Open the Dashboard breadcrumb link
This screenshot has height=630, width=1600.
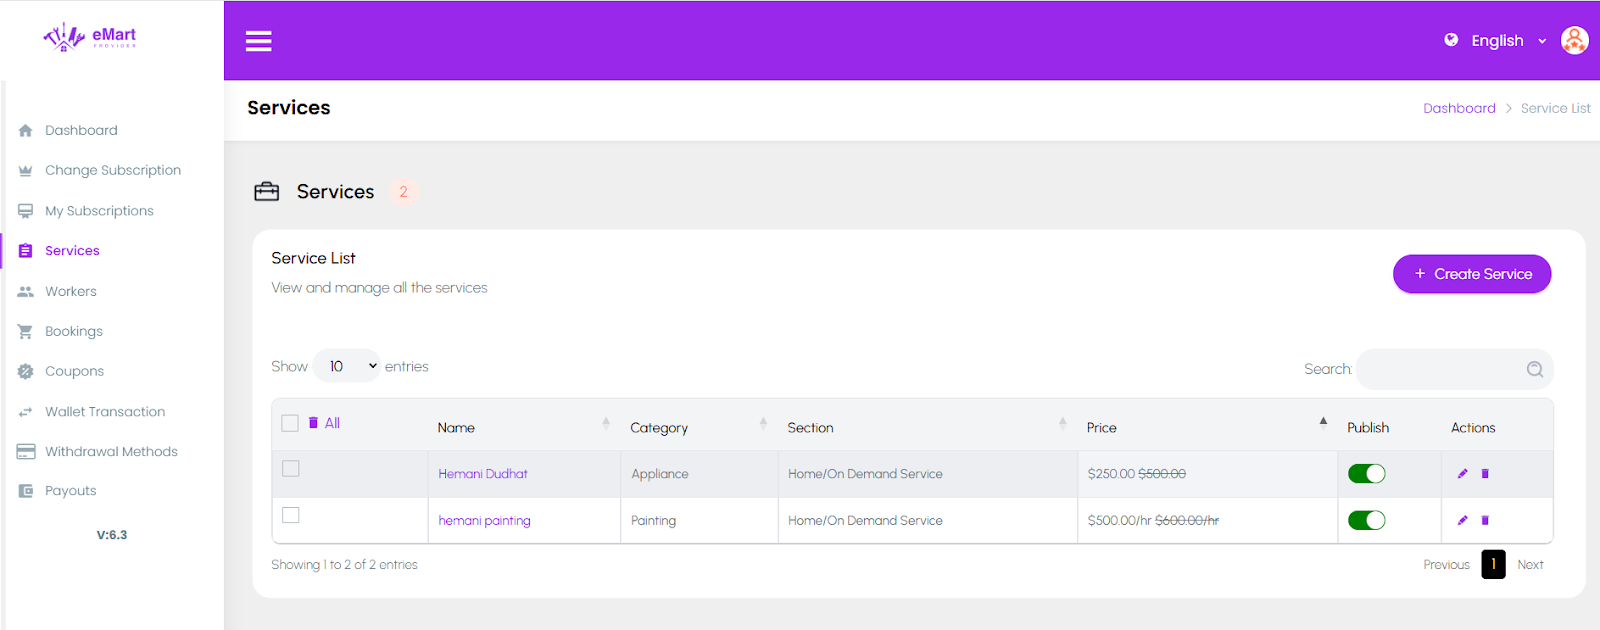(1459, 108)
